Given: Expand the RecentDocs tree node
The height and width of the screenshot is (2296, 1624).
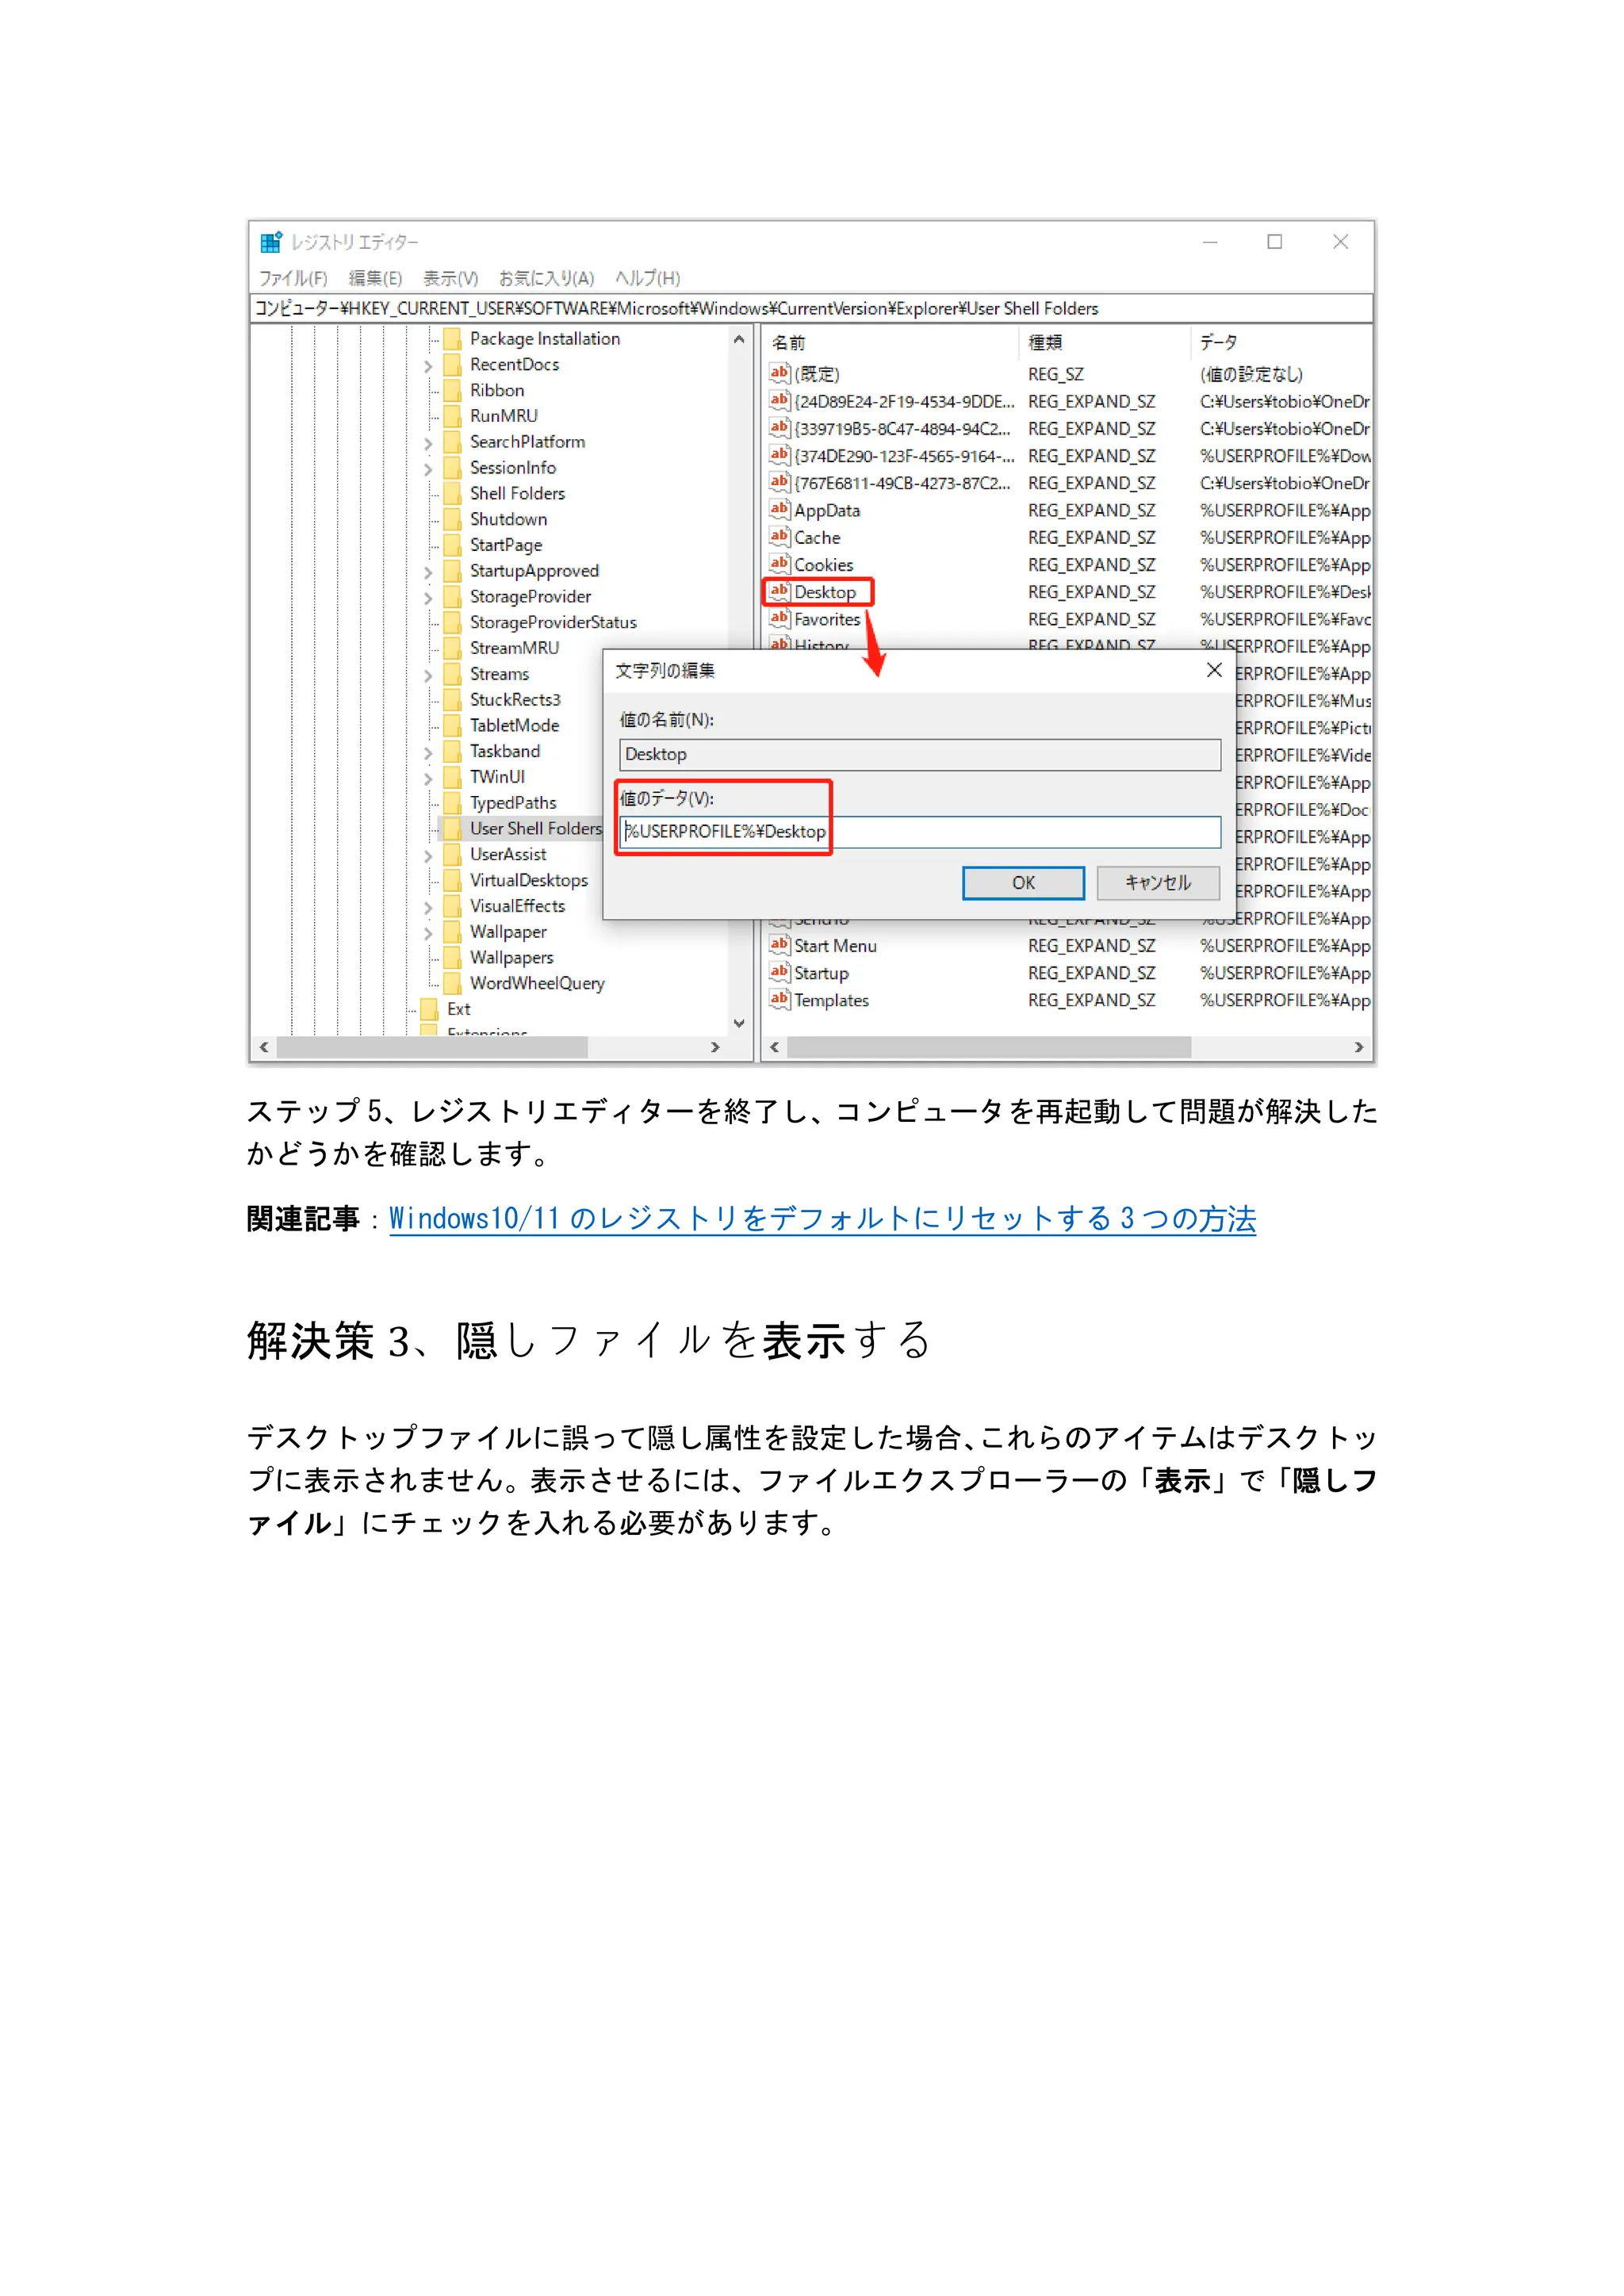Looking at the screenshot, I should point(428,366).
